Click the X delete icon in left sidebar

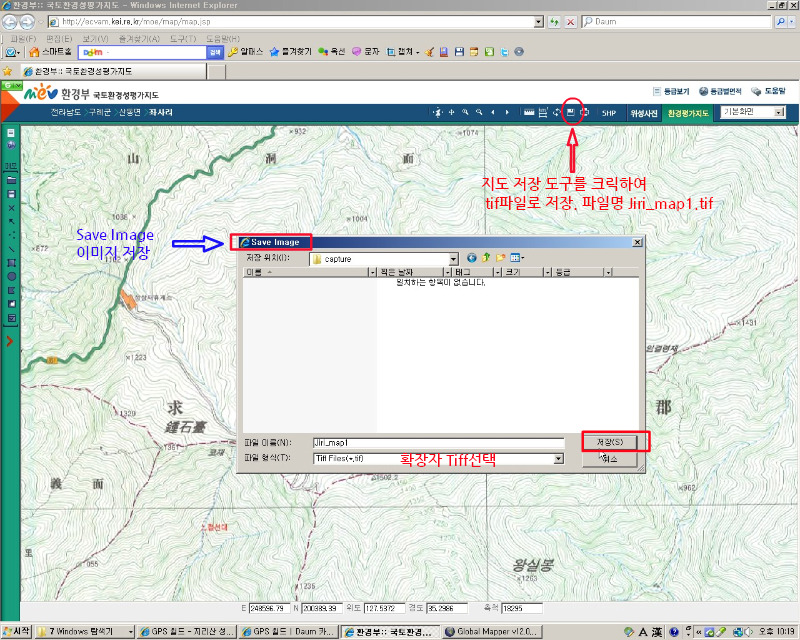[x=11, y=208]
